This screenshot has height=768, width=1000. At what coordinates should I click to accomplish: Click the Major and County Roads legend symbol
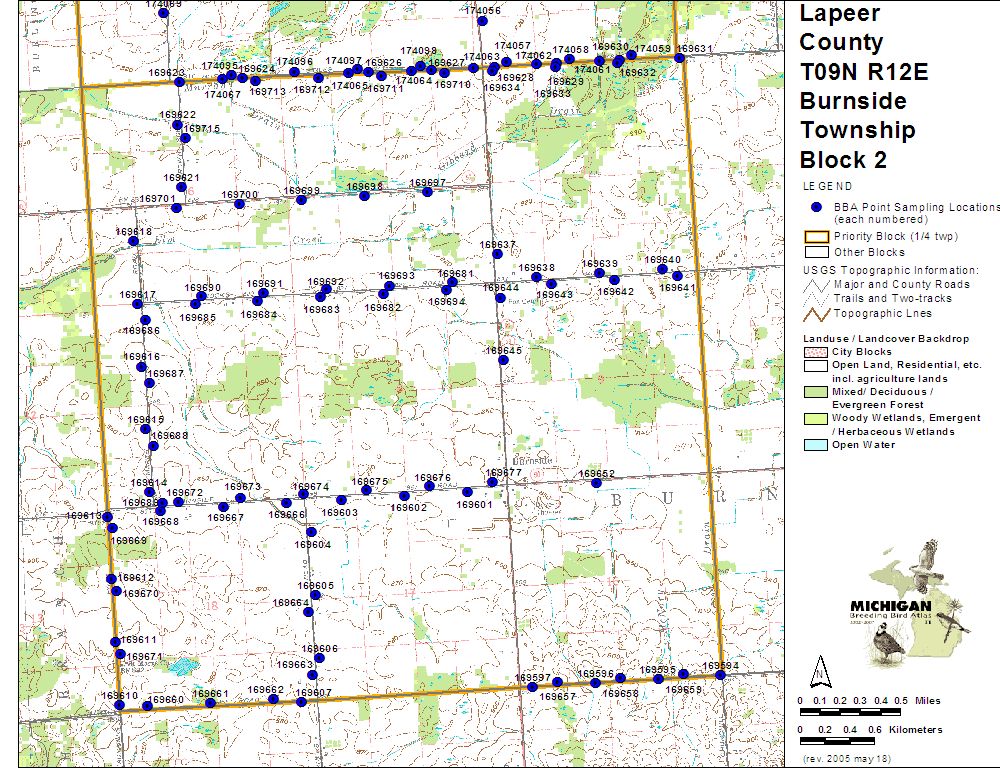click(816, 284)
